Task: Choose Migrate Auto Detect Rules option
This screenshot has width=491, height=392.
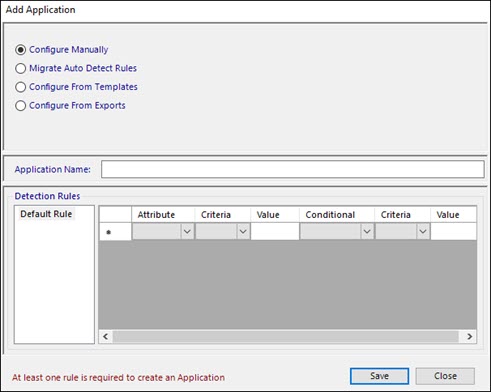Action: 20,68
